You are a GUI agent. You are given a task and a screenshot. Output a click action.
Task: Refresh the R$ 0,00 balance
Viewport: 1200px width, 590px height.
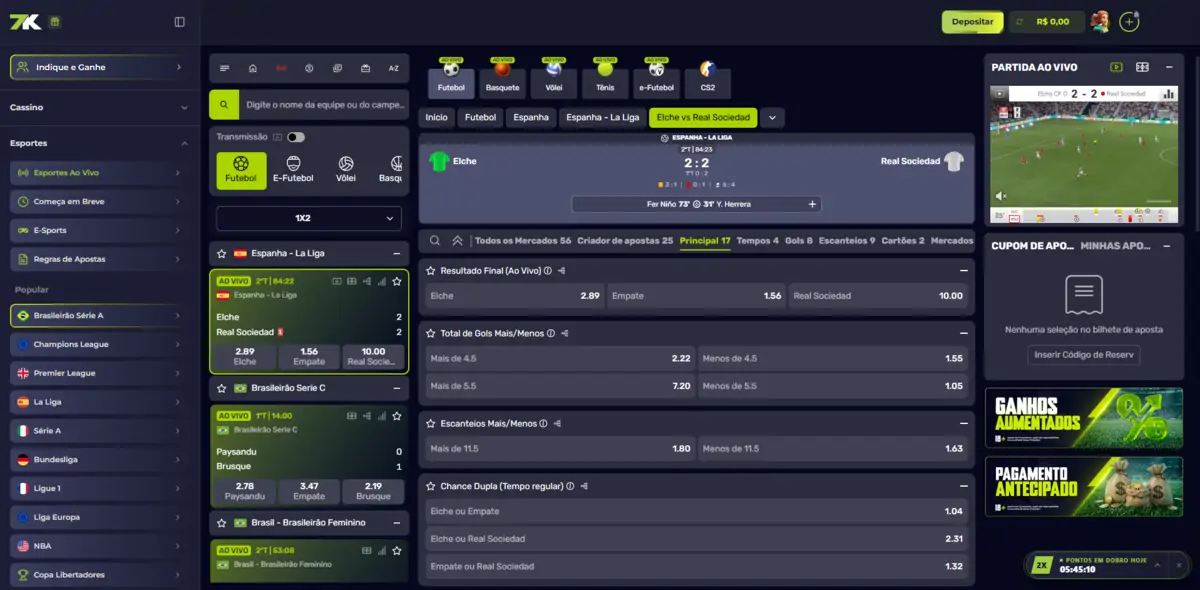1021,21
